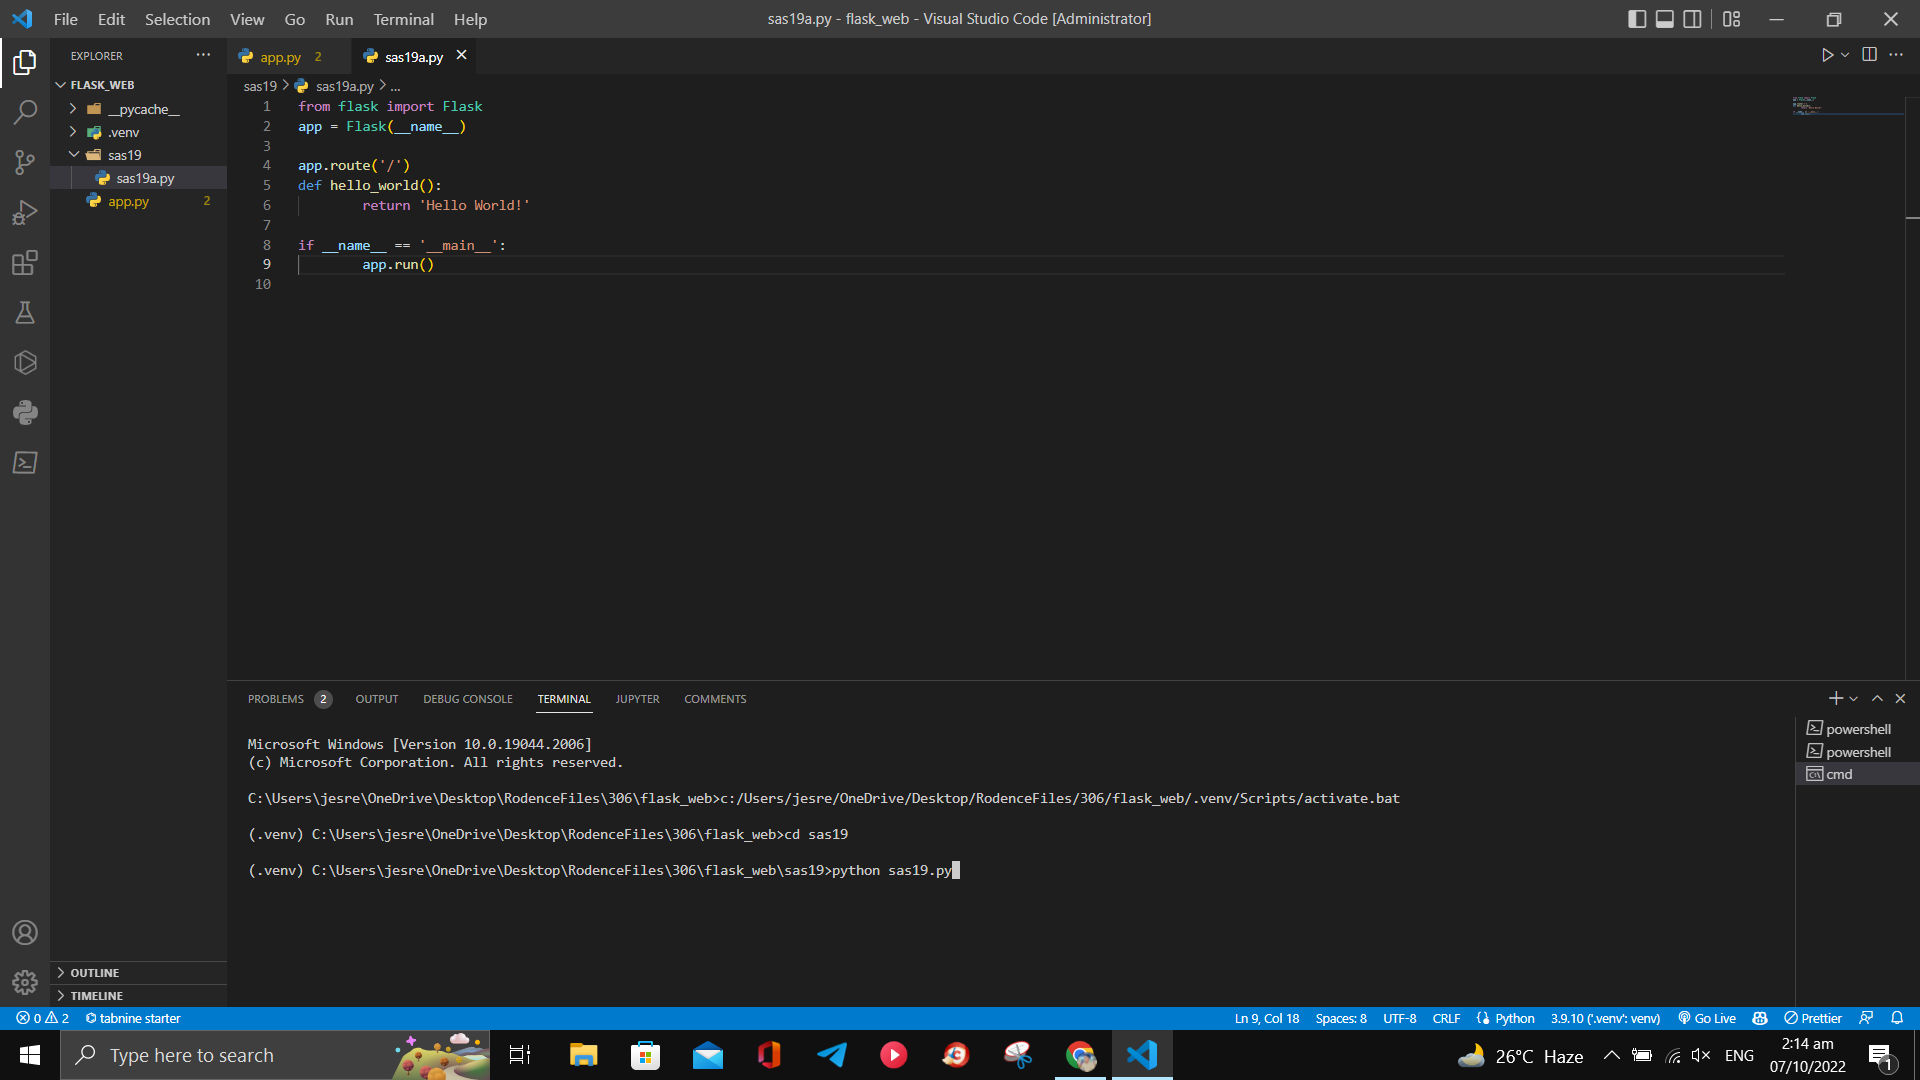Image resolution: width=1920 pixels, height=1080 pixels.
Task: Open a new terminal with the plus icon
Action: (x=1834, y=698)
